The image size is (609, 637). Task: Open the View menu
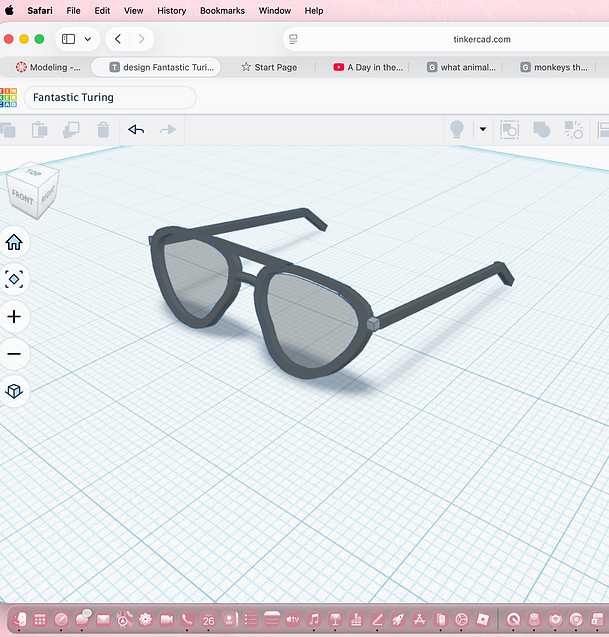pyautogui.click(x=133, y=11)
